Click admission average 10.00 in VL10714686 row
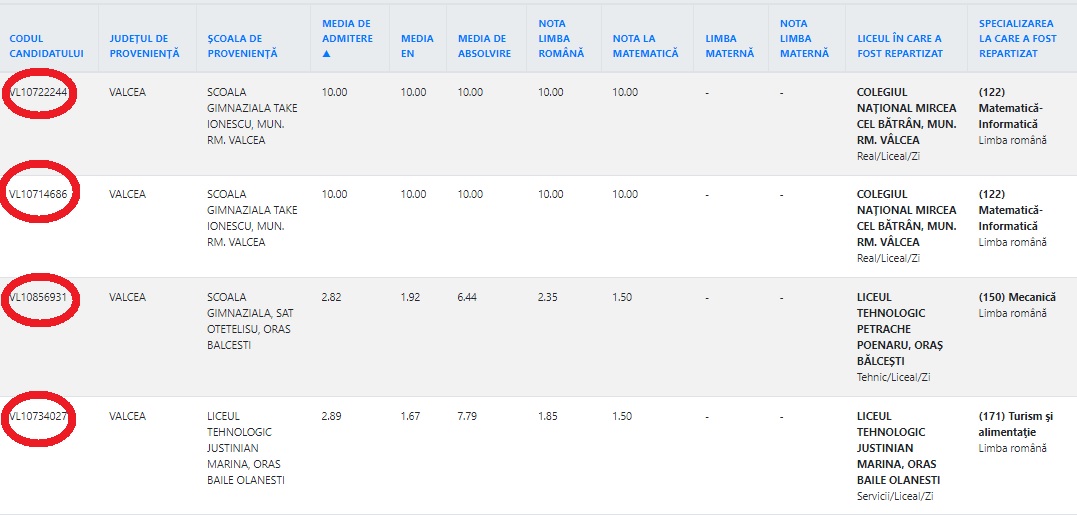Viewport: 1077px width, 515px height. 335,194
